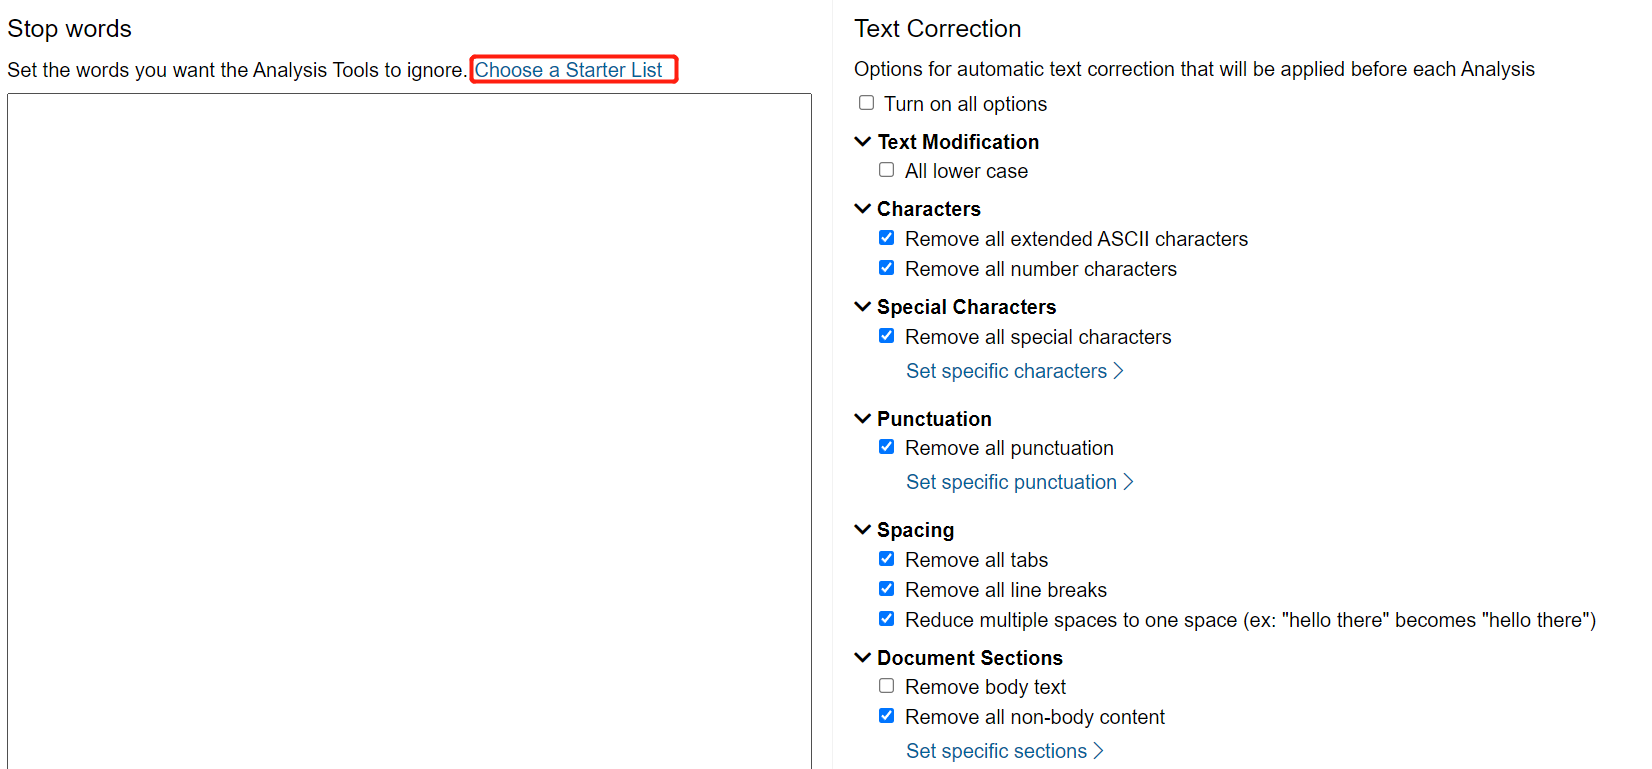Collapse the Characters section chevron
Viewport: 1652px width, 769px height.
point(863,209)
